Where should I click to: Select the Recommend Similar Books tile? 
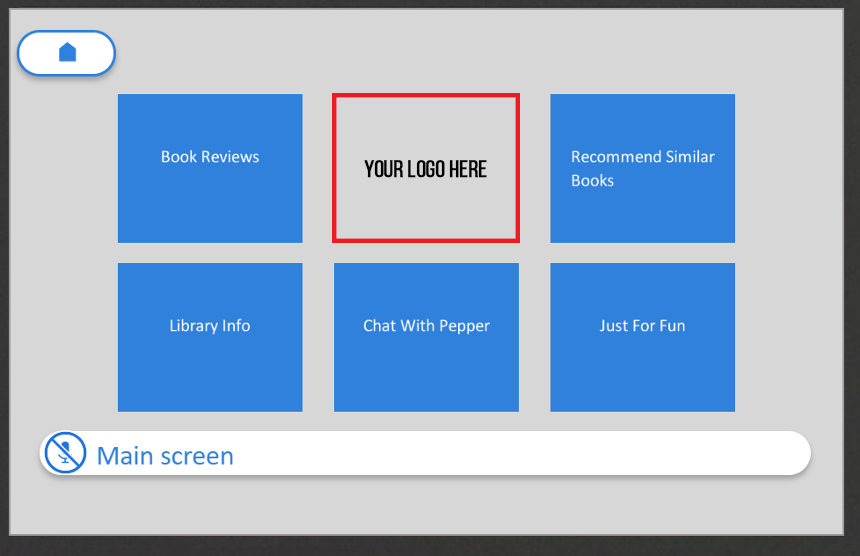point(642,168)
